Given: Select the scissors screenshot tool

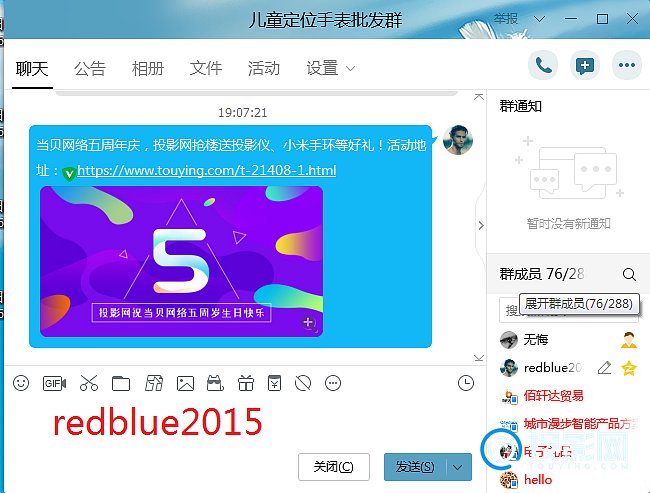Looking at the screenshot, I should pos(89,383).
